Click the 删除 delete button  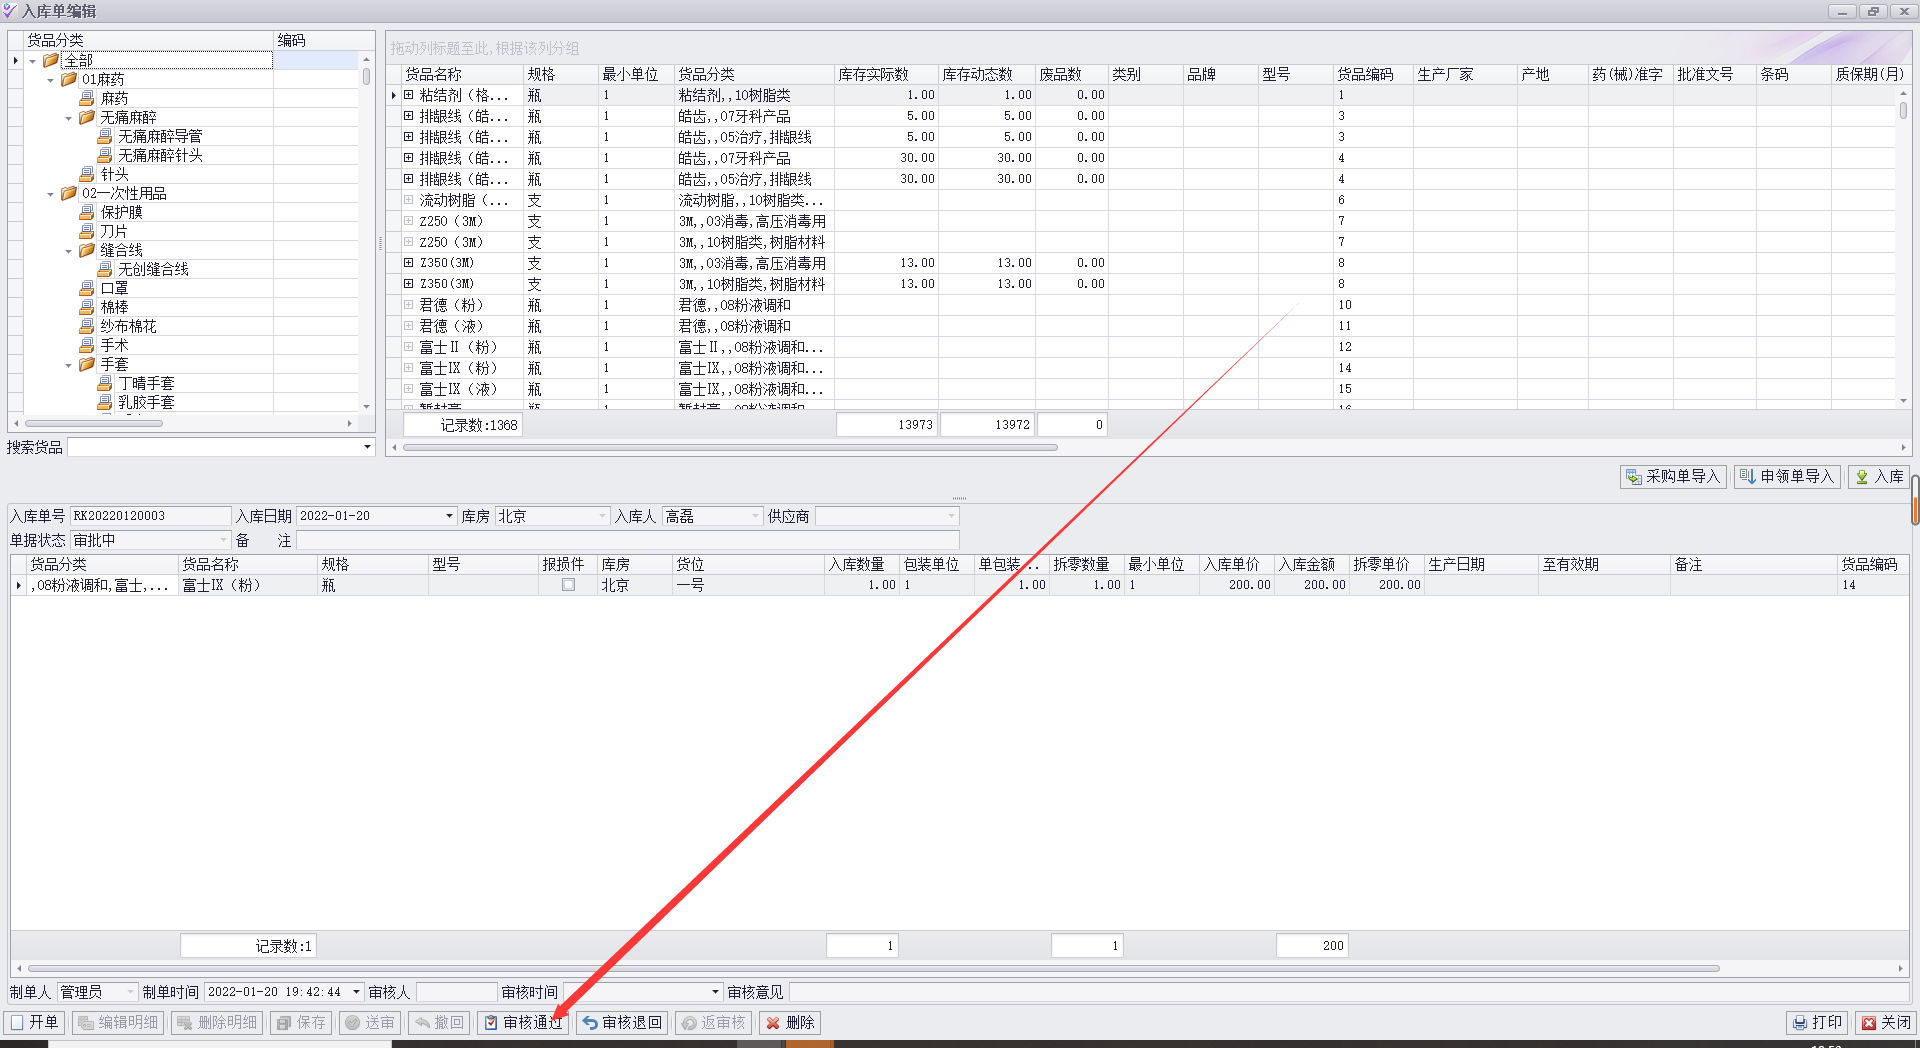tap(789, 1022)
